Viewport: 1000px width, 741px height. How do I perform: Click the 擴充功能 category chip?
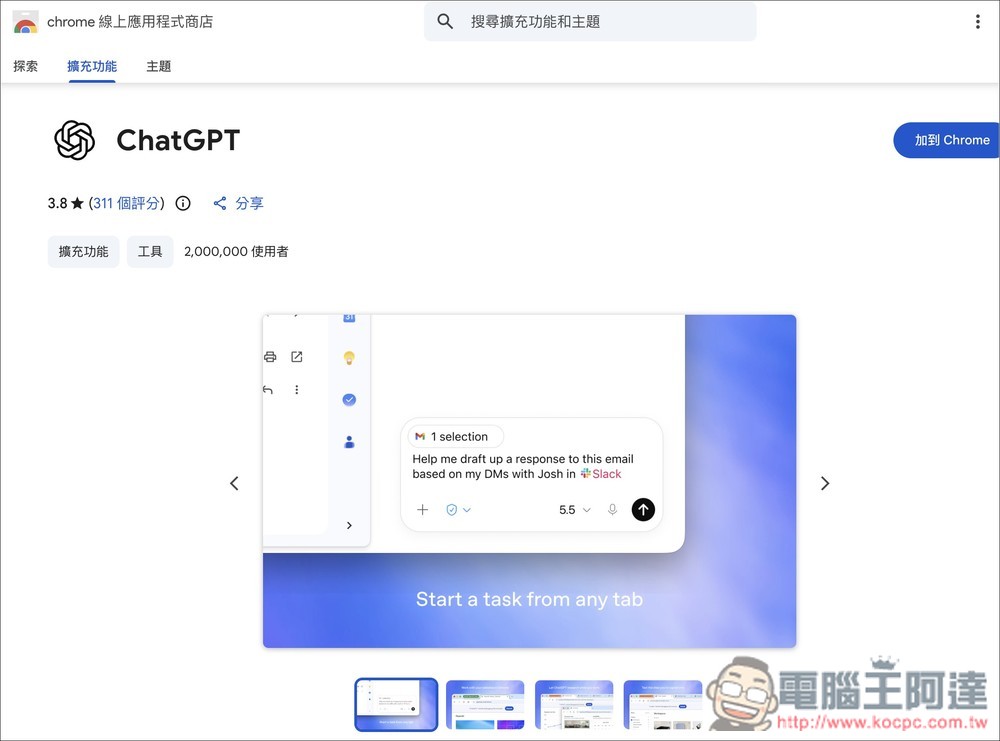click(x=84, y=252)
